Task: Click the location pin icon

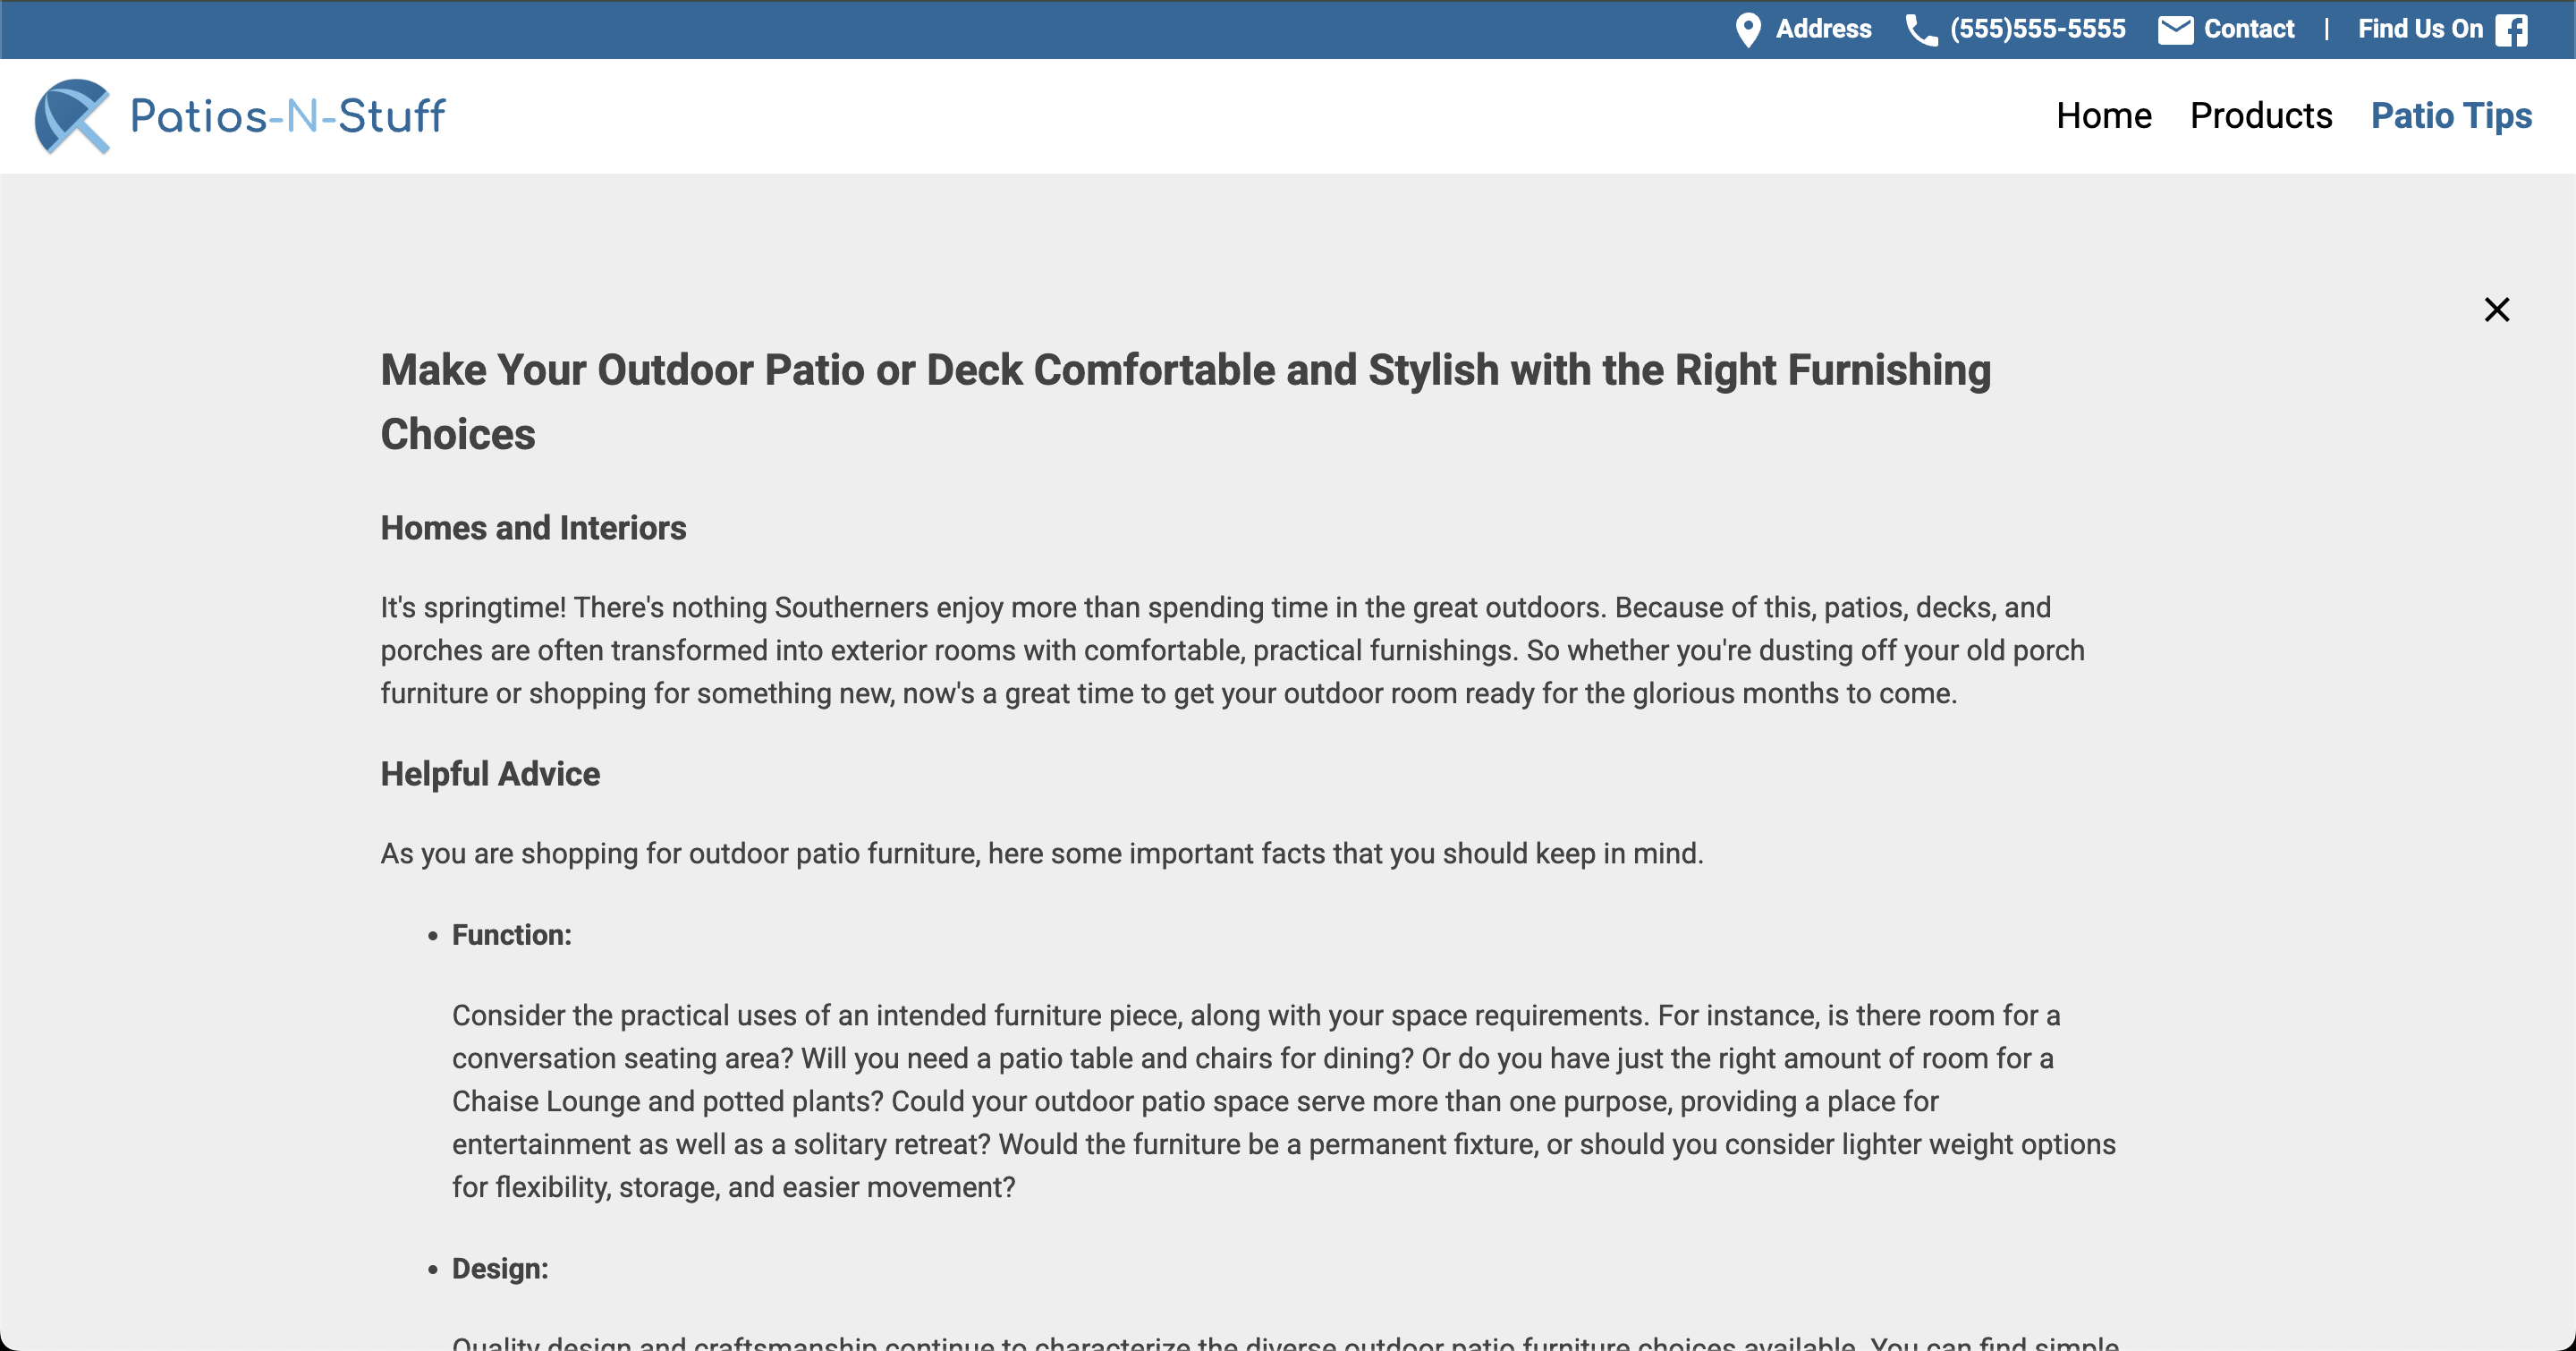Action: [x=1747, y=30]
